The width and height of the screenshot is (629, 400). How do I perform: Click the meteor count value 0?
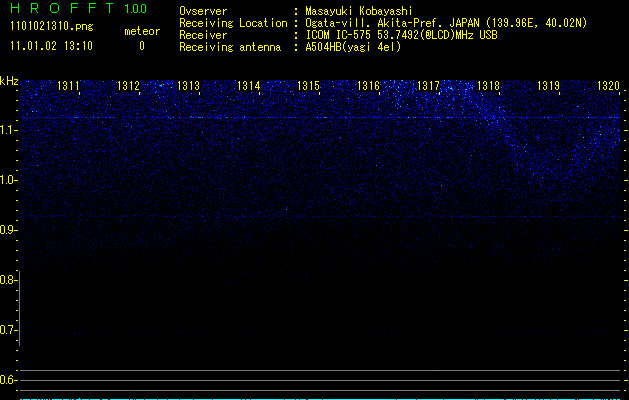[142, 46]
